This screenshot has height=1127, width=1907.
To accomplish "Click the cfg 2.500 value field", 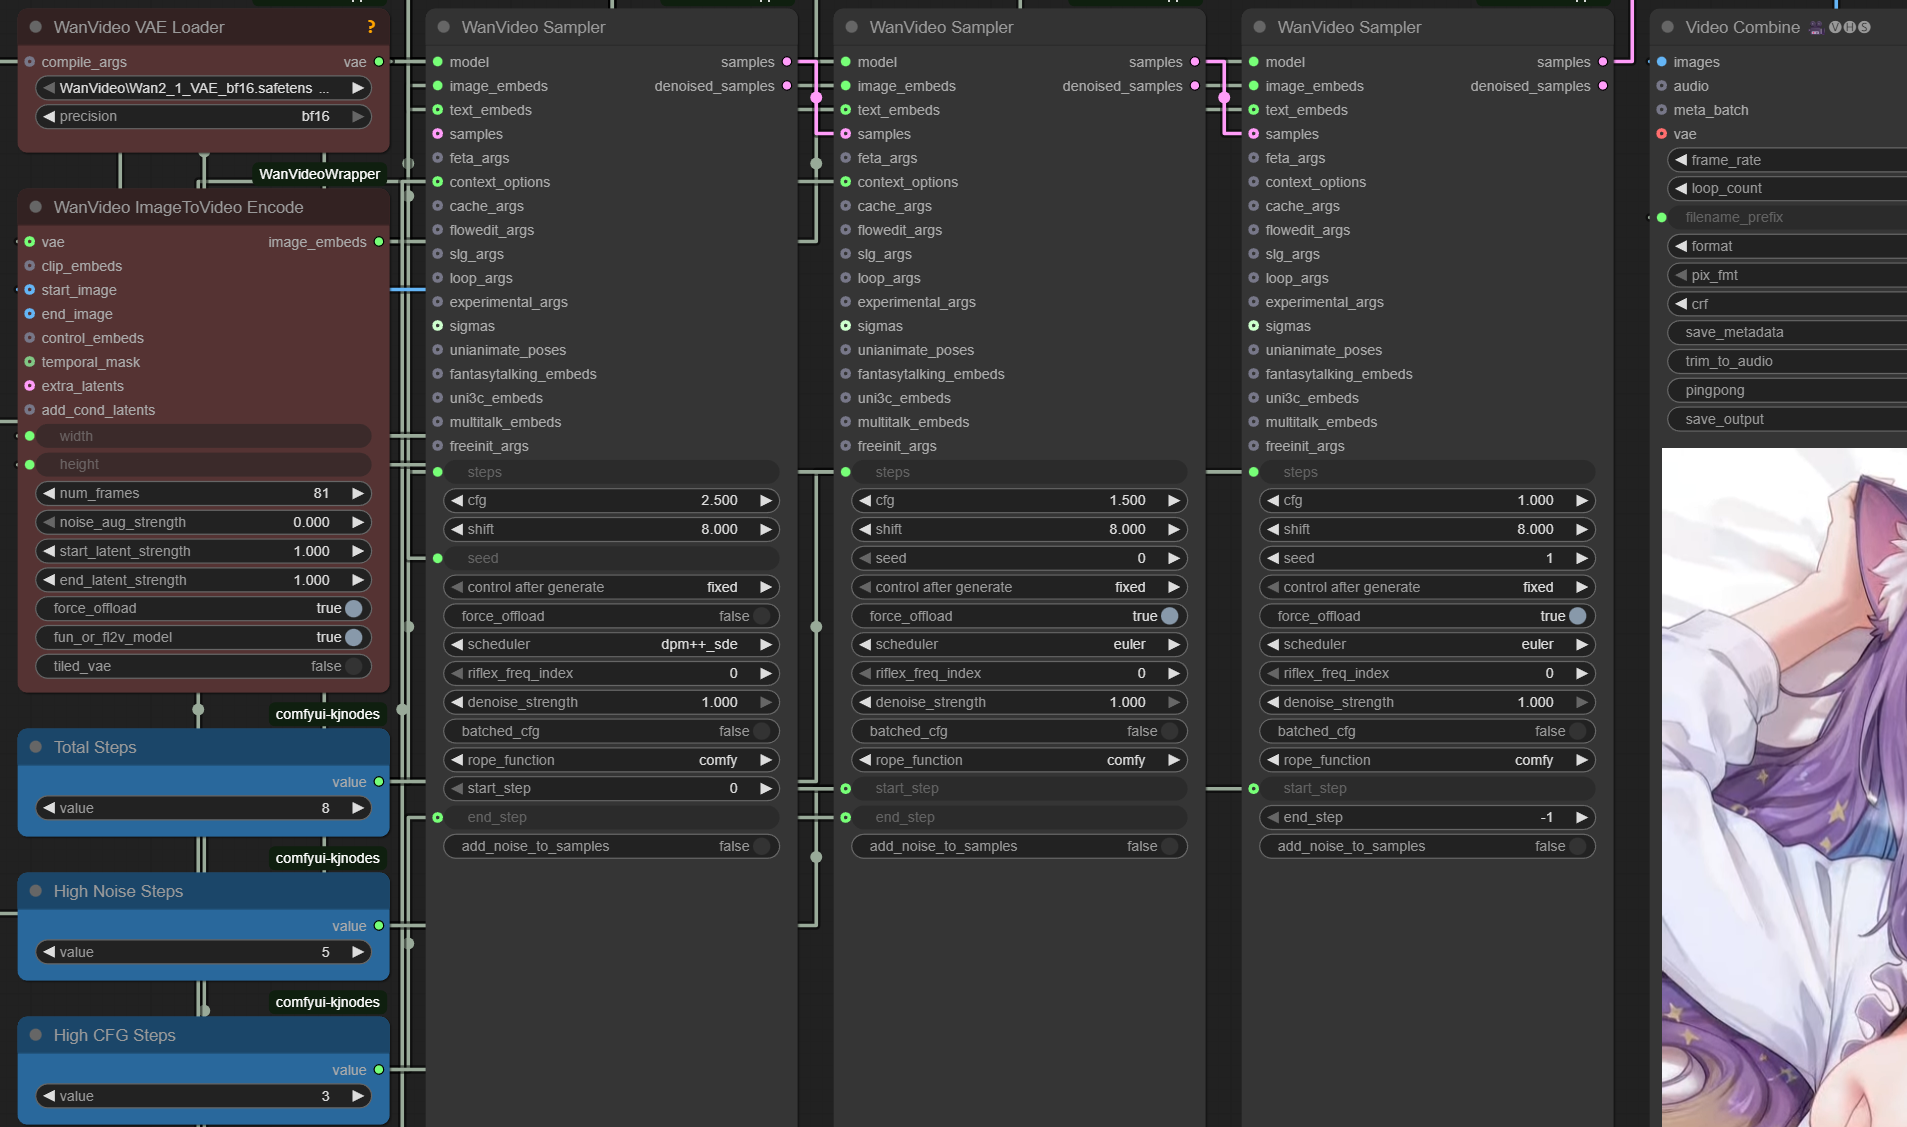I will [x=612, y=500].
